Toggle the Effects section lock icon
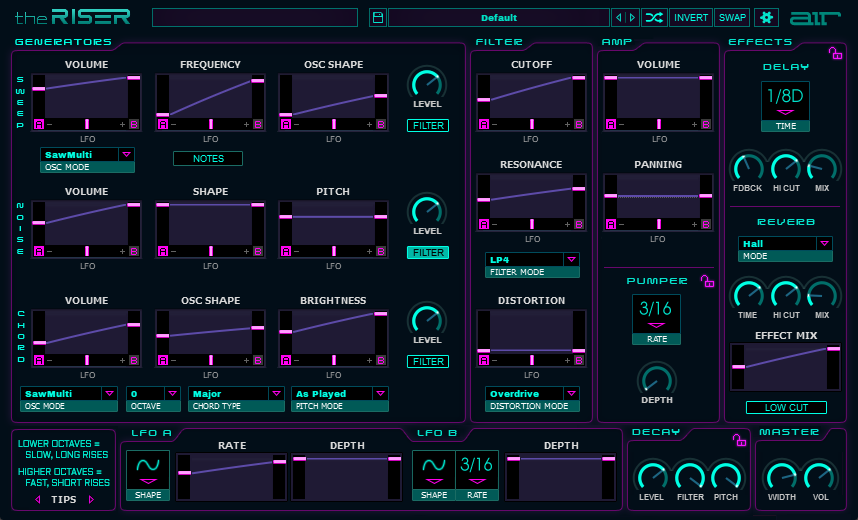This screenshot has width=858, height=520. click(835, 53)
